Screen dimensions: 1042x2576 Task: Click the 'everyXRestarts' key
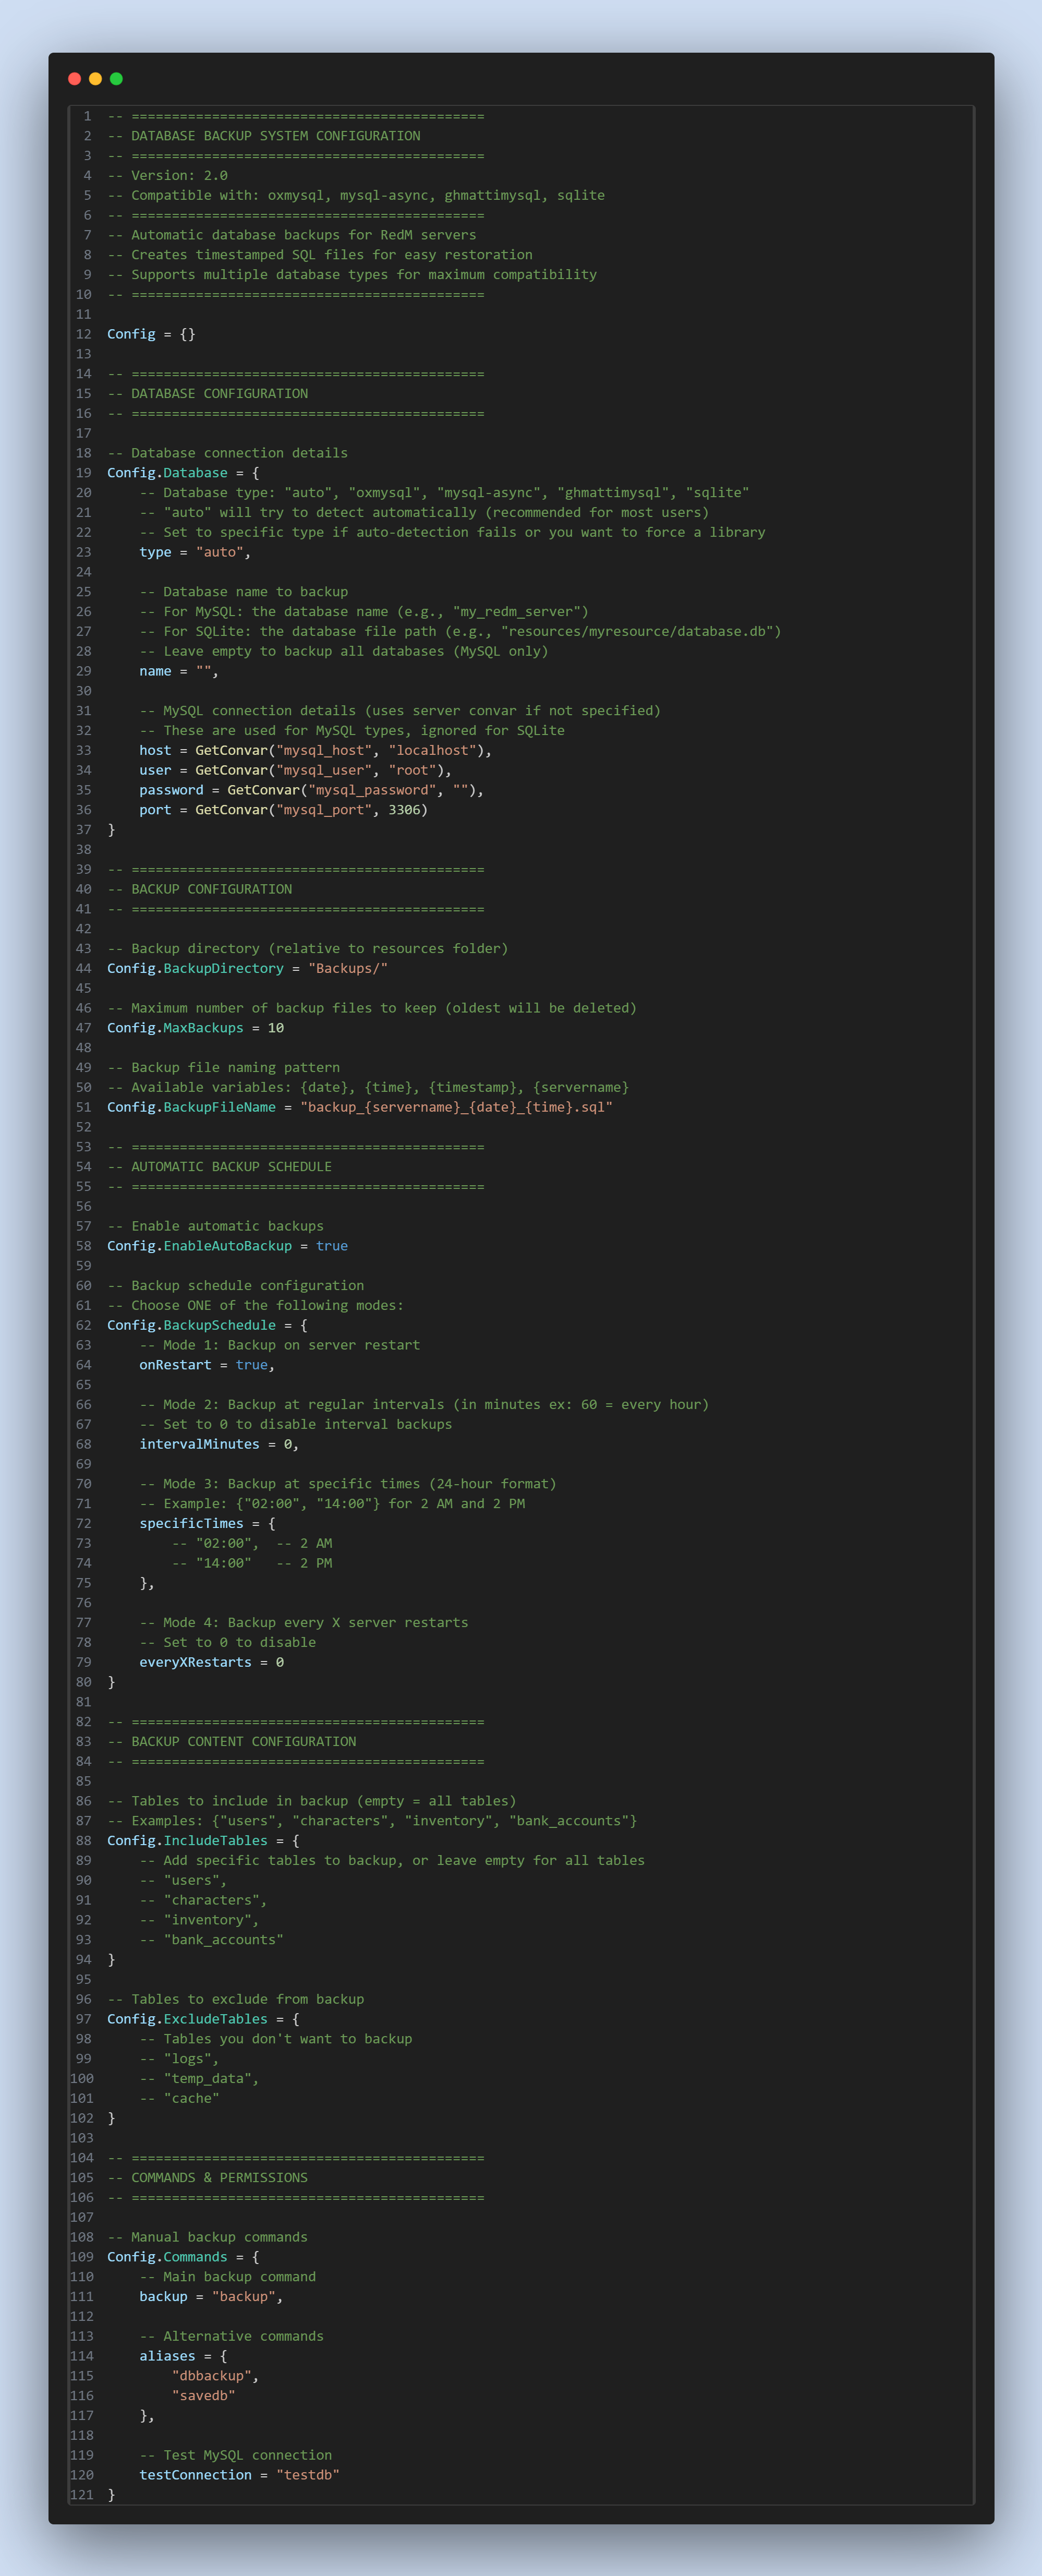tap(195, 1662)
